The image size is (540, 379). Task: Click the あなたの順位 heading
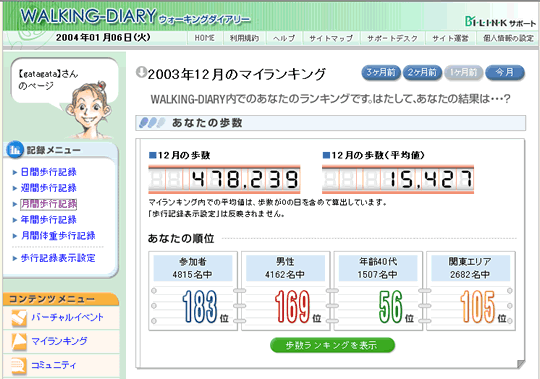181,238
